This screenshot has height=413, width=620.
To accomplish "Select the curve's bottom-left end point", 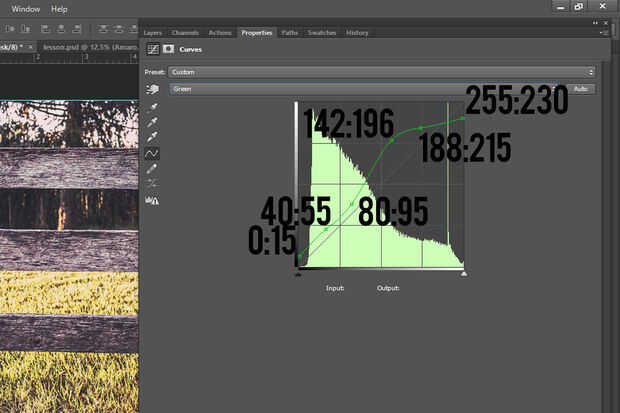I will point(299,257).
